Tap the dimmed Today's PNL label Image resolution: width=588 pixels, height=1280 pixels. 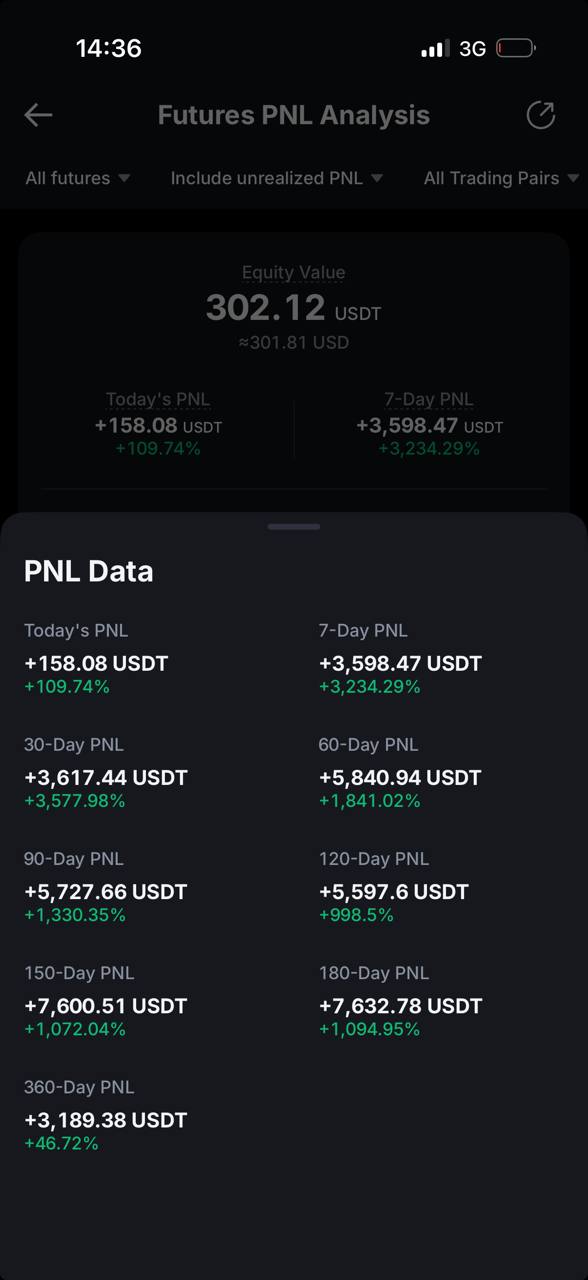158,399
